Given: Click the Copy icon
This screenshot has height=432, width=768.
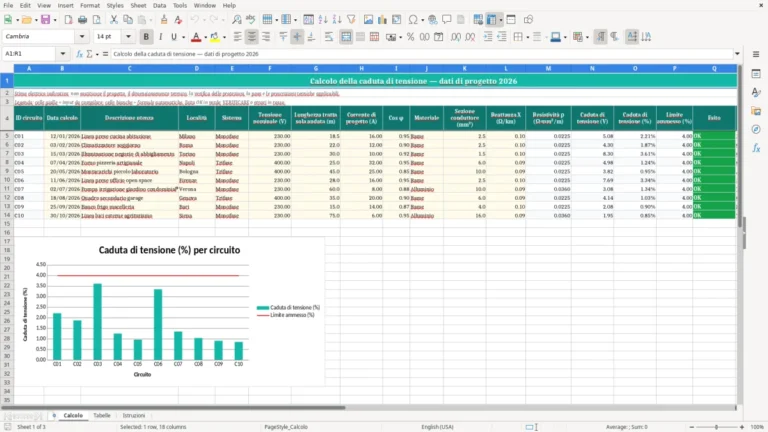Looking at the screenshot, I should 128,20.
